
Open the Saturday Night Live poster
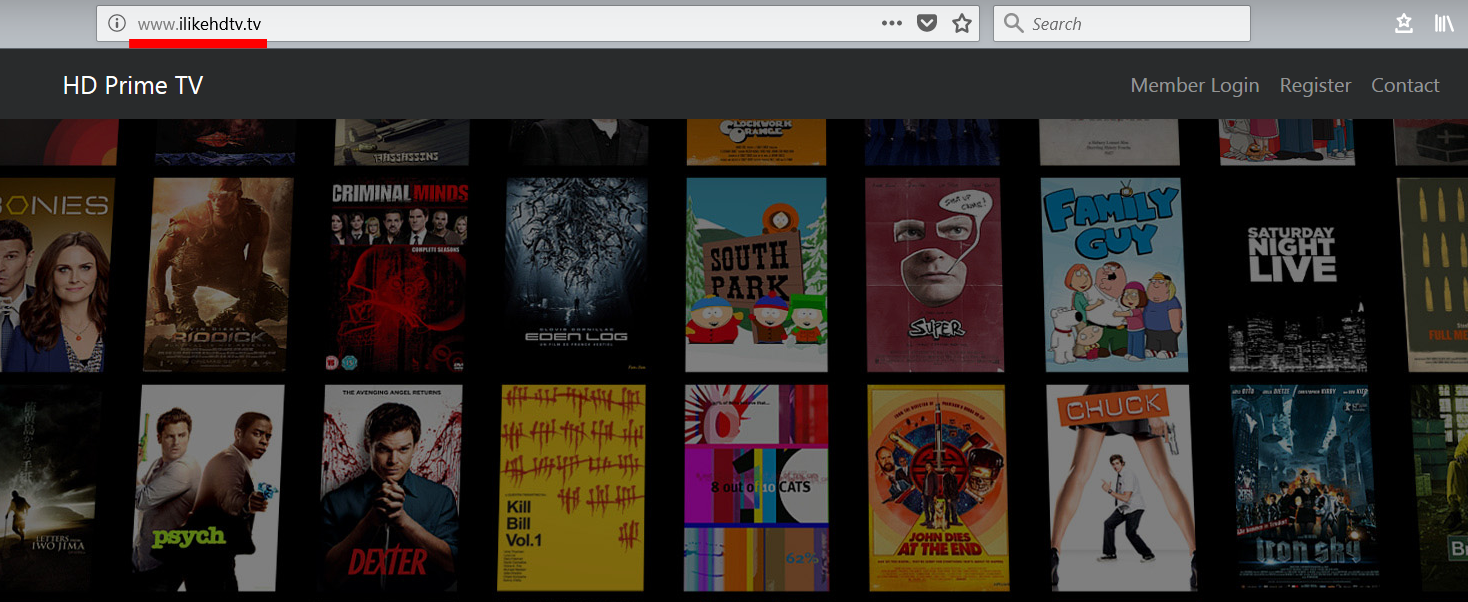(1291, 275)
